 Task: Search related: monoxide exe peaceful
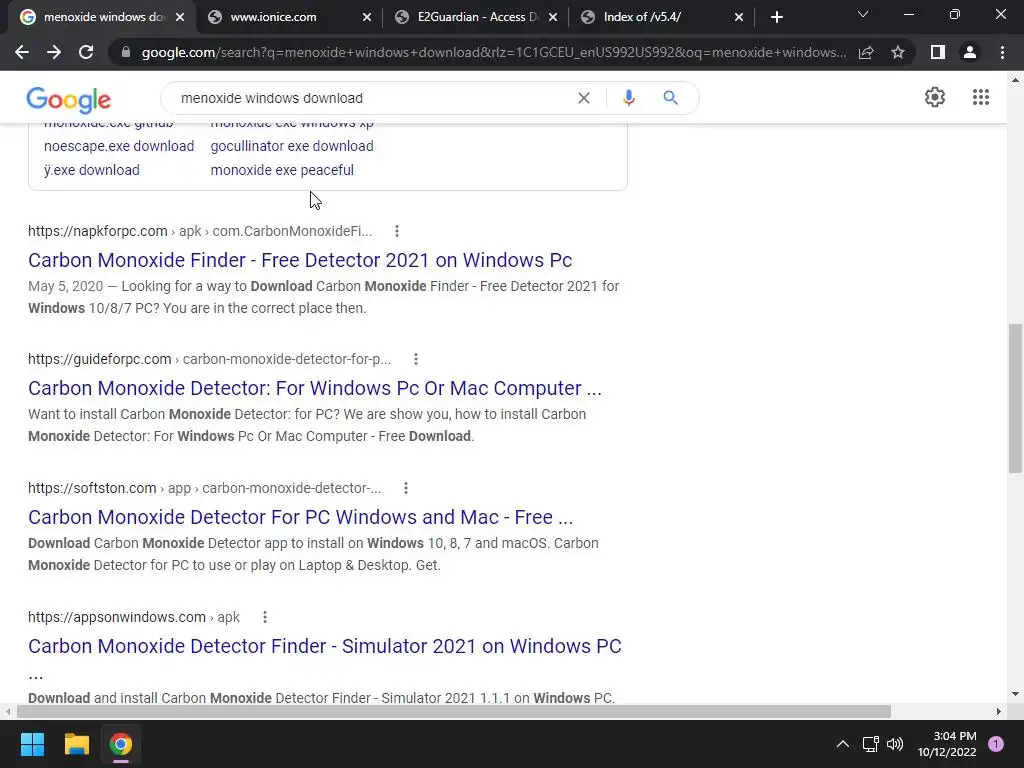[x=282, y=170]
